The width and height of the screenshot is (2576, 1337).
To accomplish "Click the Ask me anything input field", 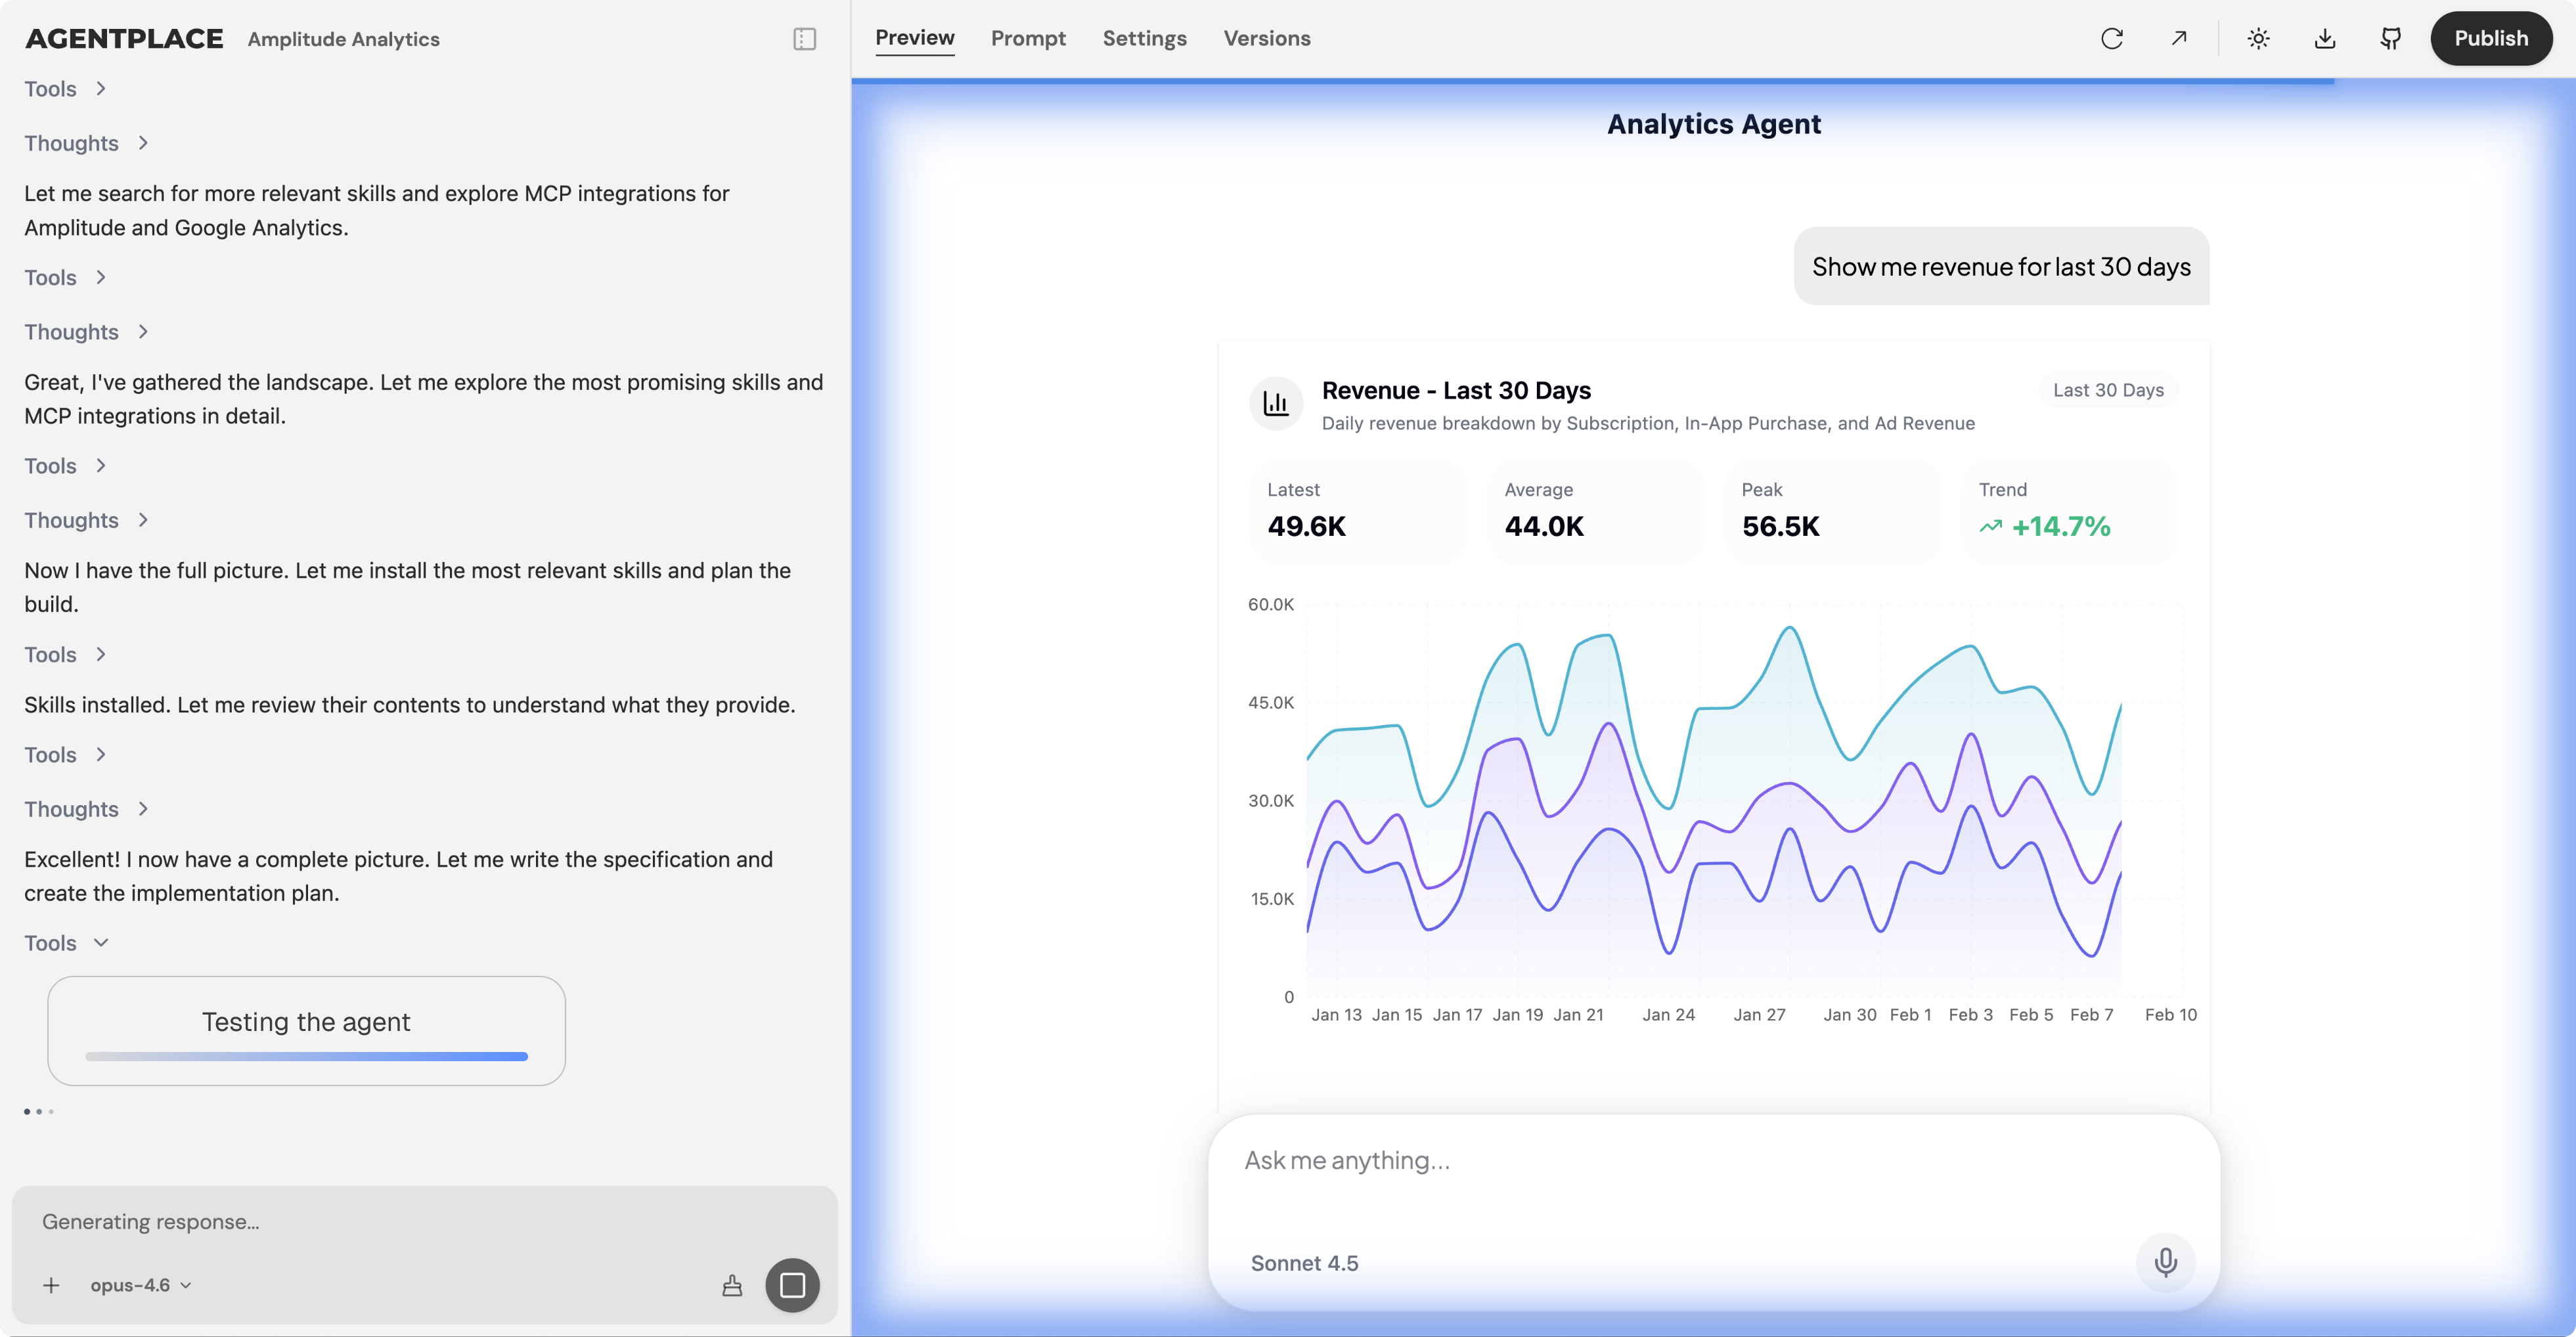I will [1690, 1160].
